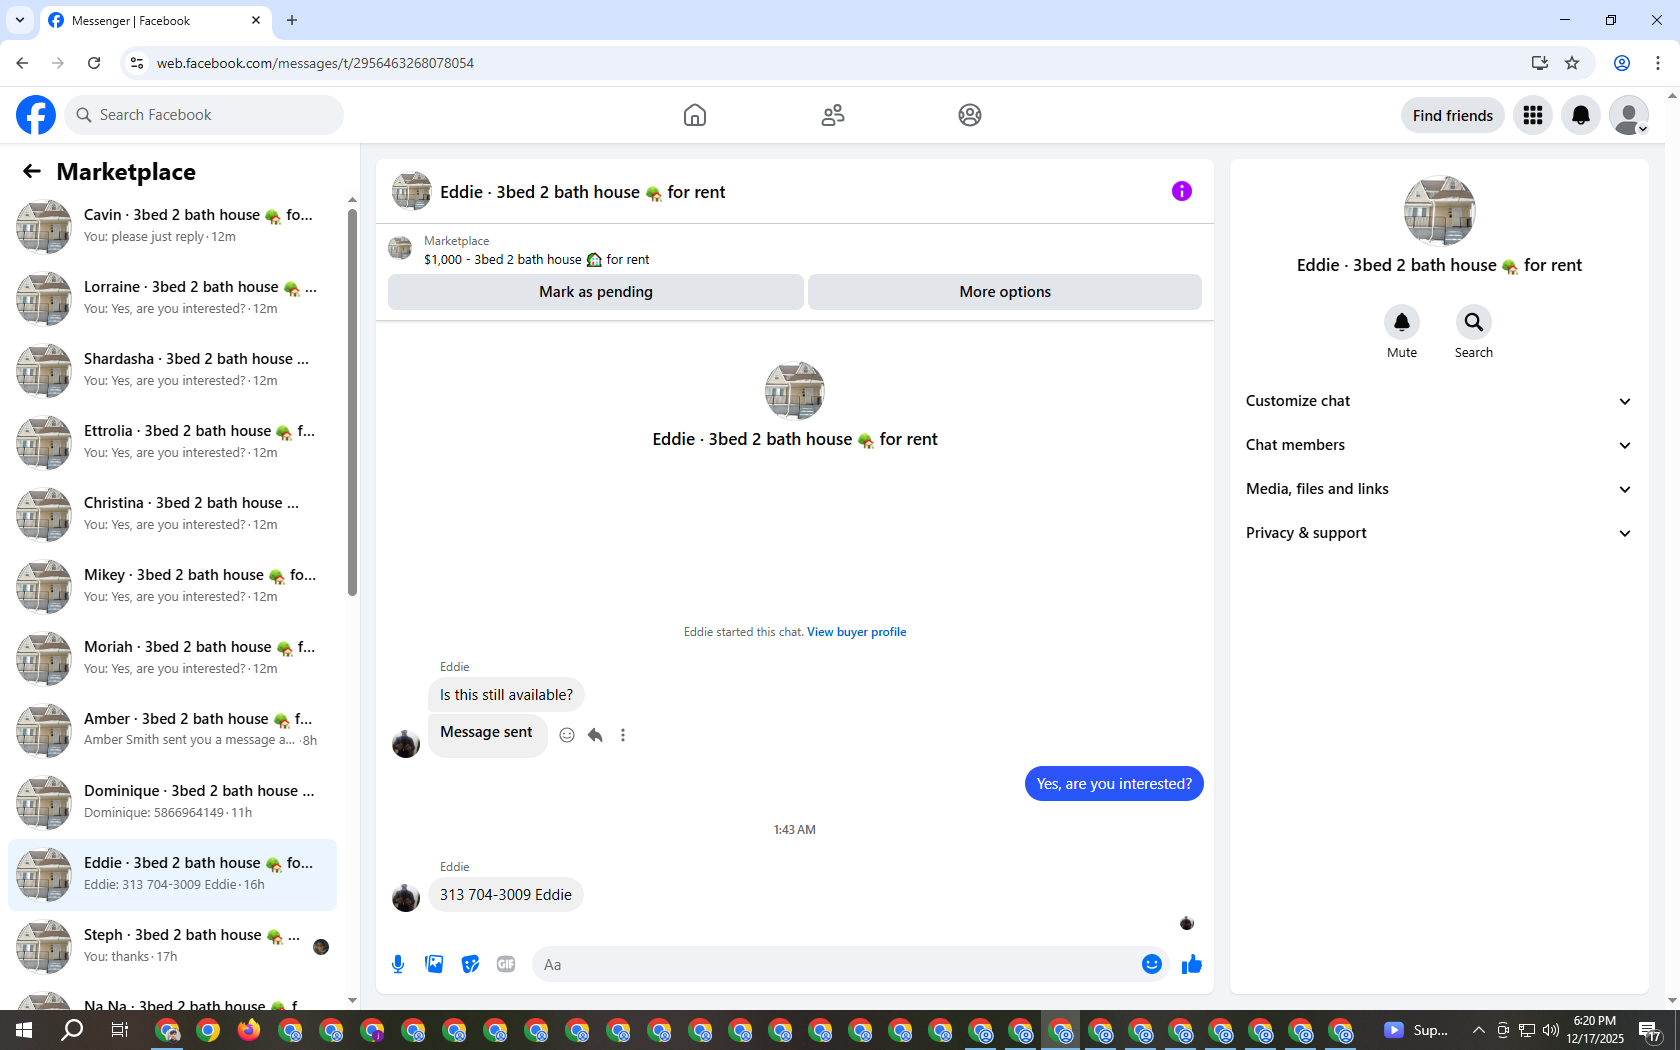1680x1050 pixels.
Task: Reply to the 'Message sent' message
Action: click(x=595, y=735)
